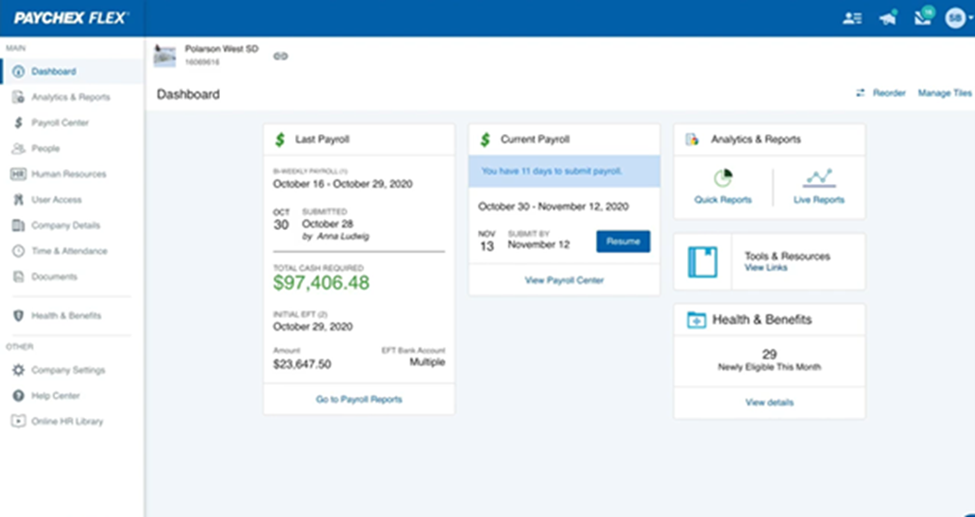Click the Analytics & Reports sidebar icon

click(x=19, y=97)
